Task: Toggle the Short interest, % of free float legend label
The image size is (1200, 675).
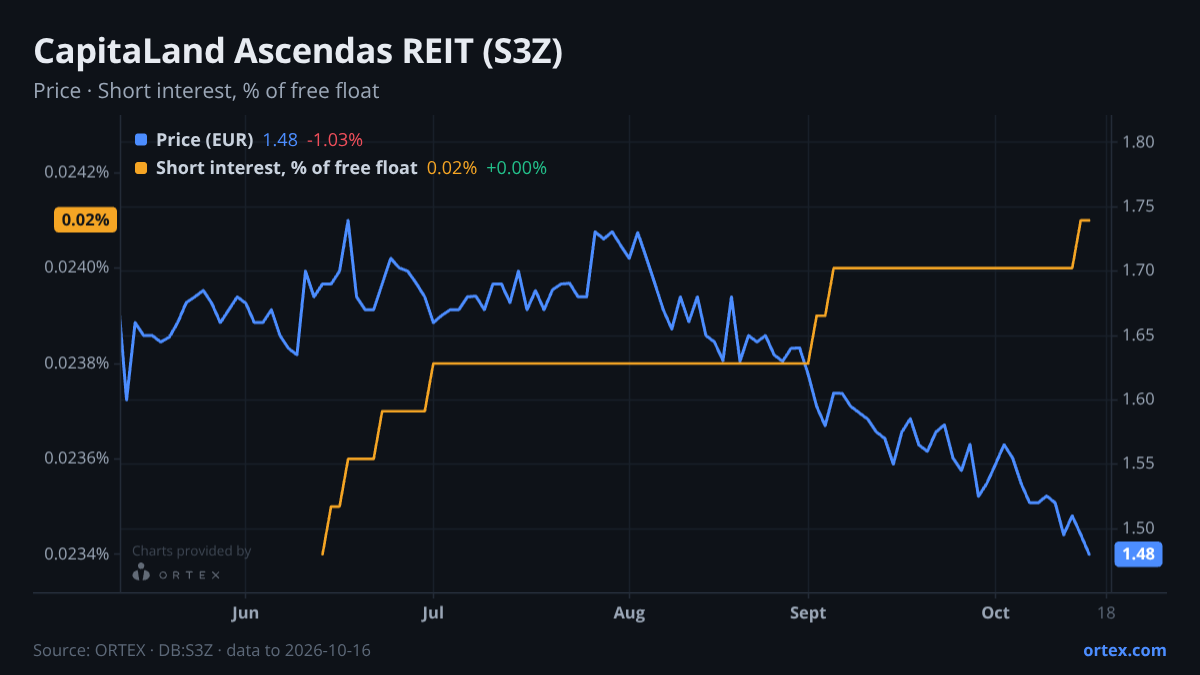Action: pyautogui.click(x=286, y=168)
